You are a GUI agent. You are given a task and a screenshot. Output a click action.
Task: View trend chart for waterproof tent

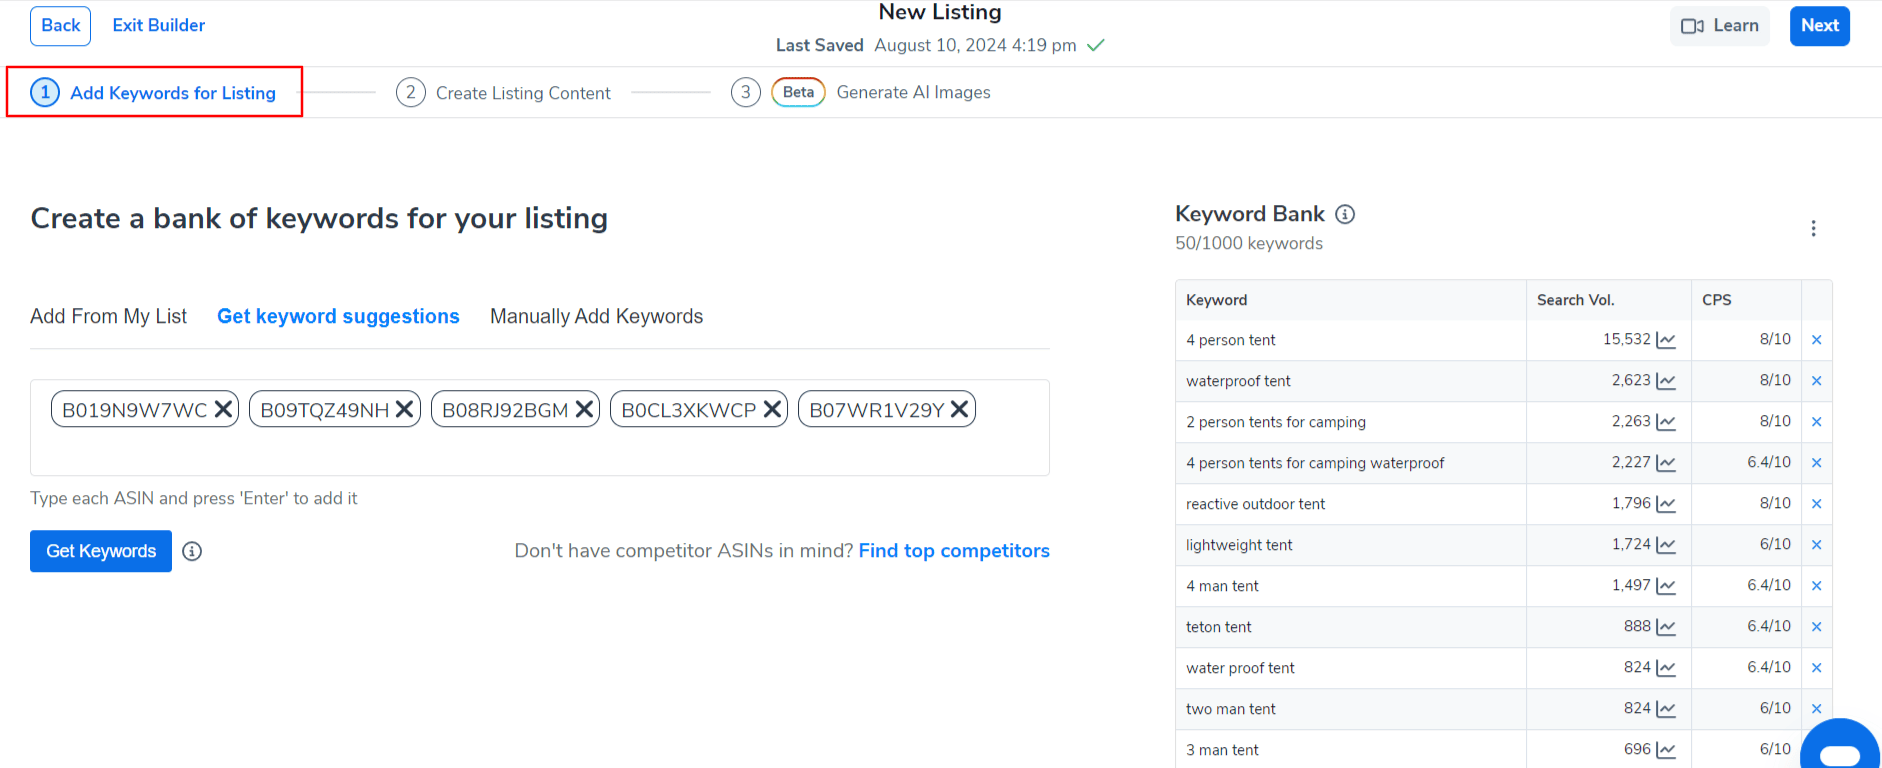[1666, 381]
